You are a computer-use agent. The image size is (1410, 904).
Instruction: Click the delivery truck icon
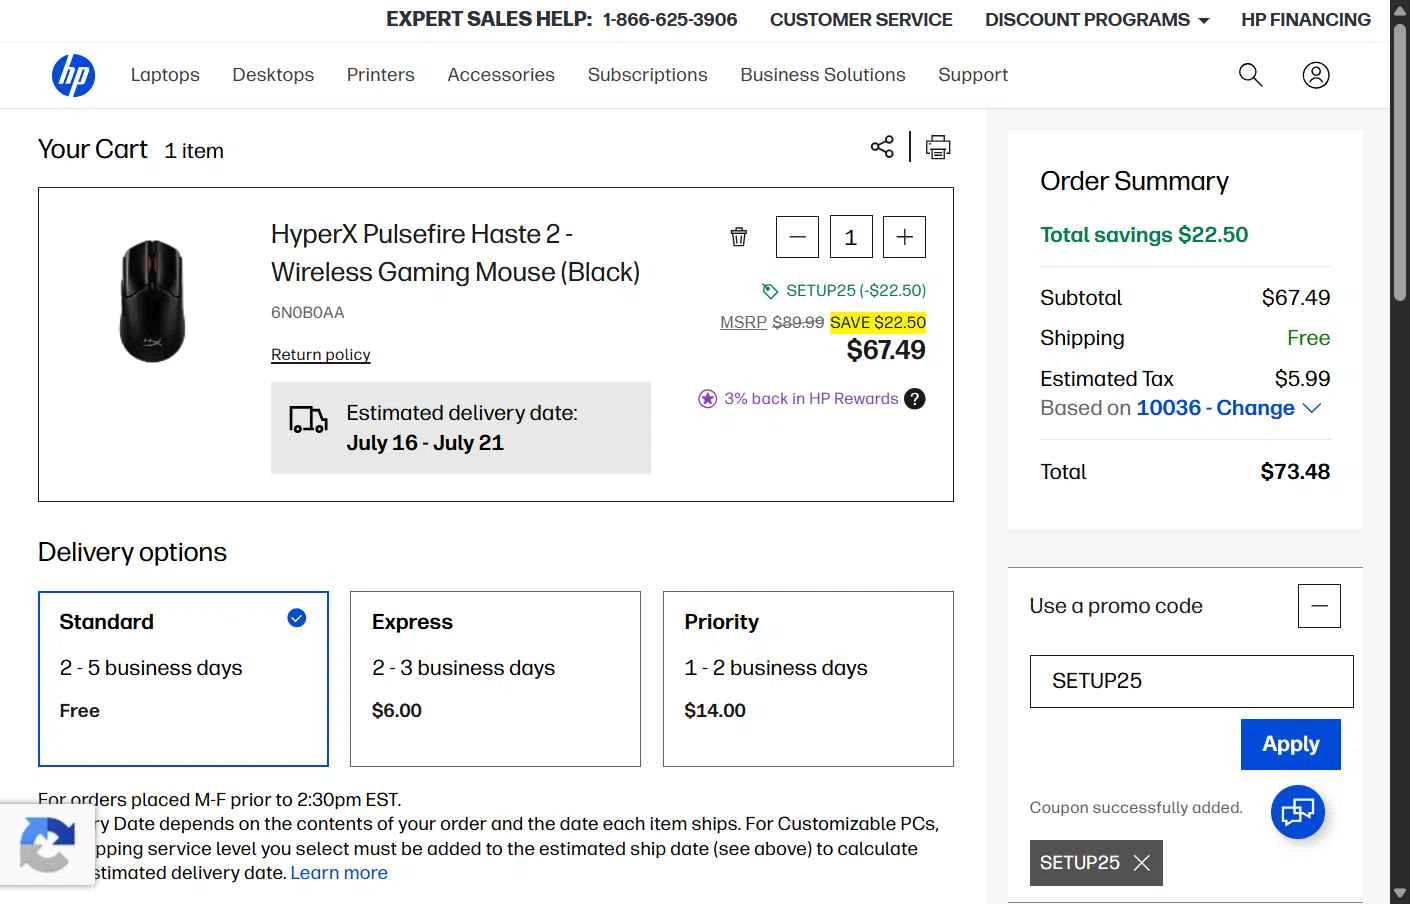click(x=308, y=420)
